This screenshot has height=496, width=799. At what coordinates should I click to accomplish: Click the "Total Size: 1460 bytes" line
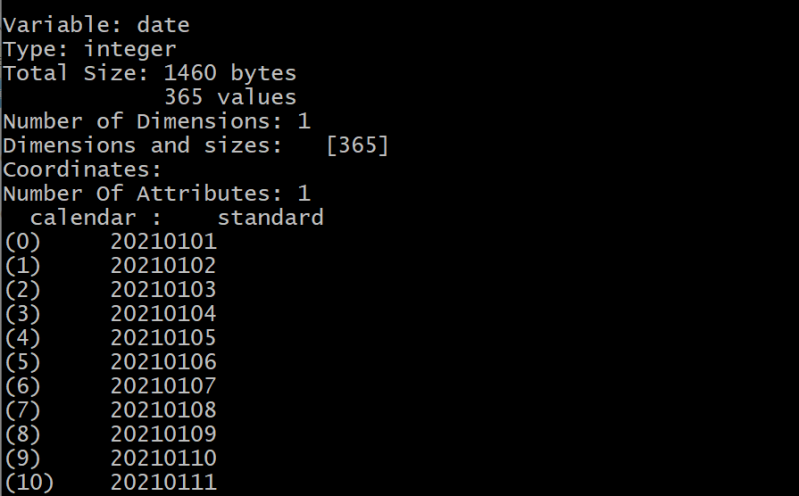[150, 72]
